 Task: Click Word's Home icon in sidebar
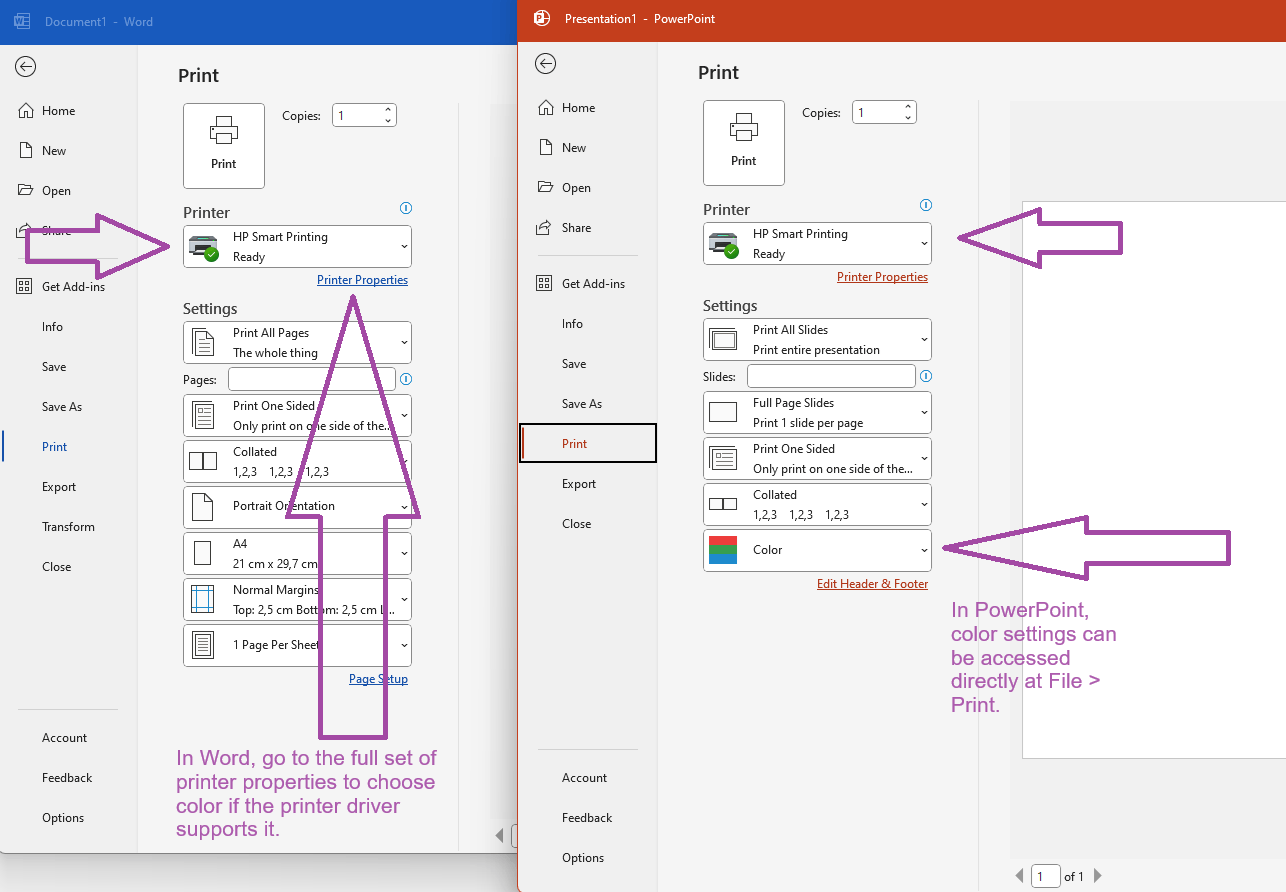(26, 111)
